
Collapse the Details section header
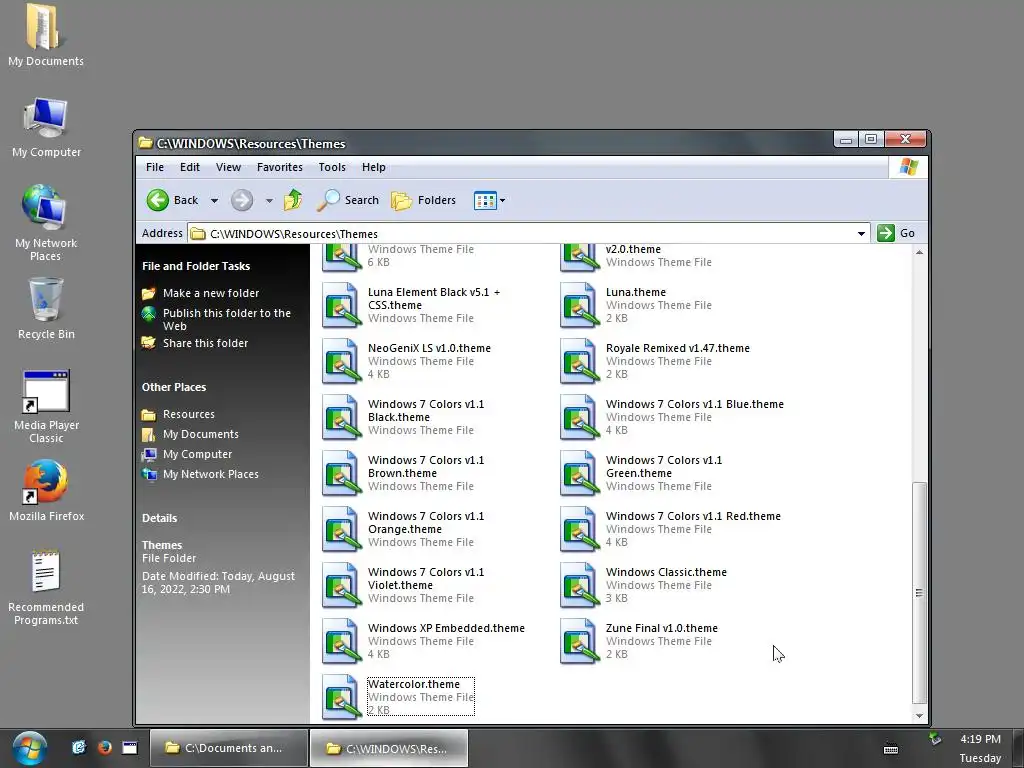tap(159, 518)
